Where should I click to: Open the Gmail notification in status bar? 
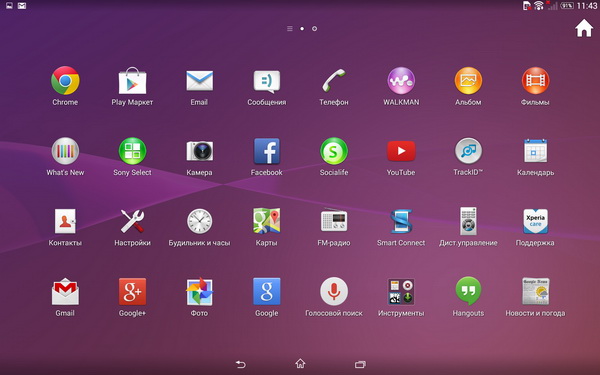(x=22, y=6)
